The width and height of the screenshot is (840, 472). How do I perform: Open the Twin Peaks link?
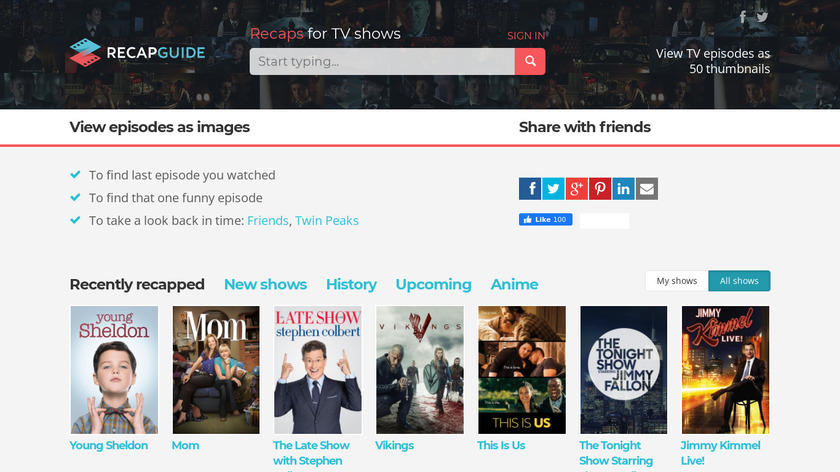[327, 220]
